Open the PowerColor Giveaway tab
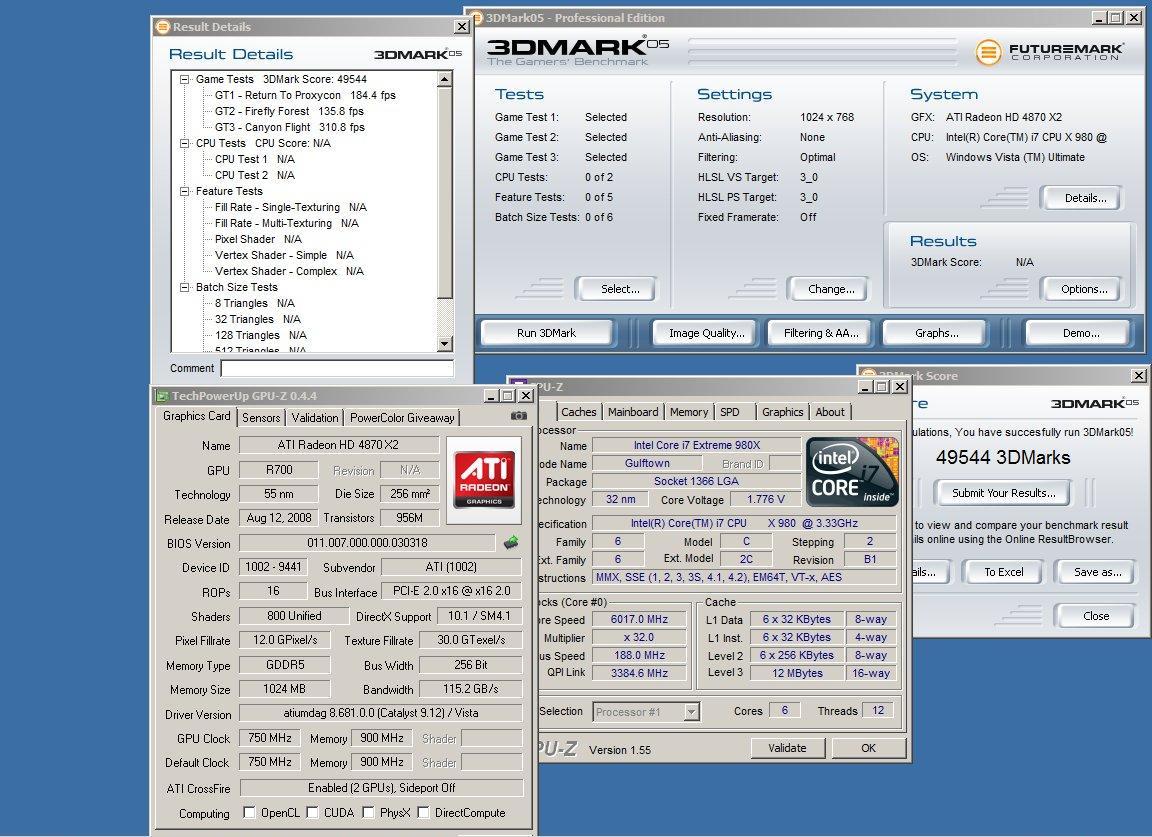 [402, 417]
